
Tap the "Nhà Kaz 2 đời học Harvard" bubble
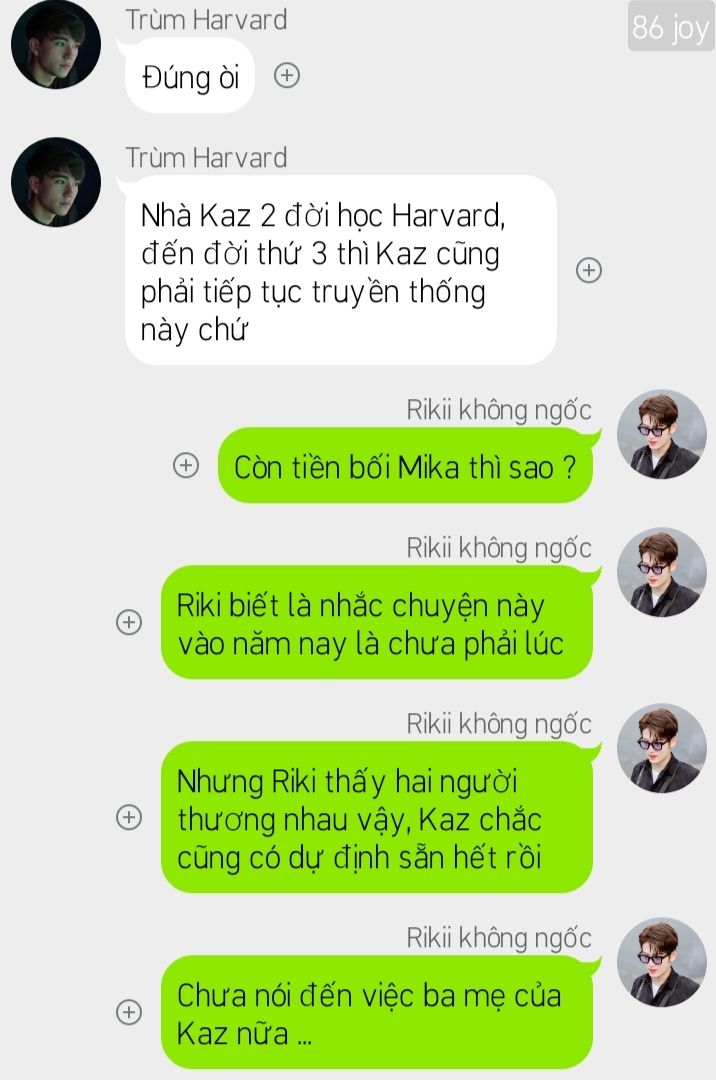[x=341, y=271]
